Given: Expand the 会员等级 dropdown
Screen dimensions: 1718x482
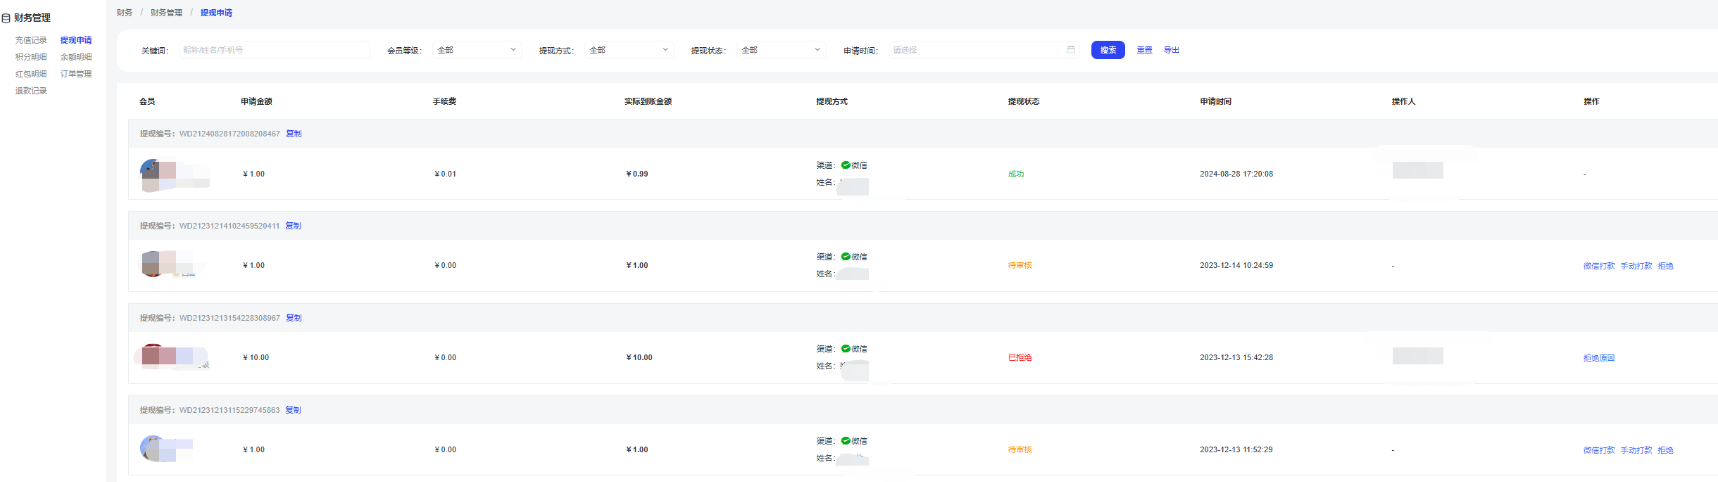Looking at the screenshot, I should point(477,50).
